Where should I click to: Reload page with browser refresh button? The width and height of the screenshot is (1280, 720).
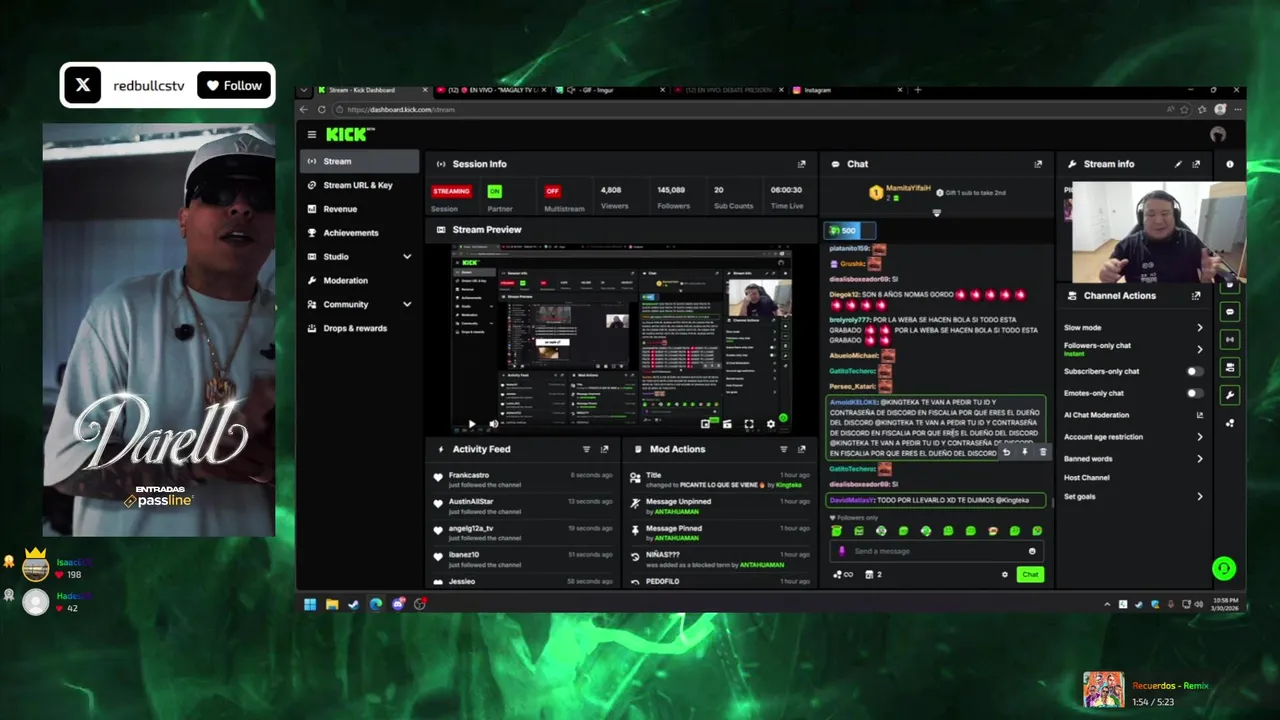pyautogui.click(x=321, y=109)
